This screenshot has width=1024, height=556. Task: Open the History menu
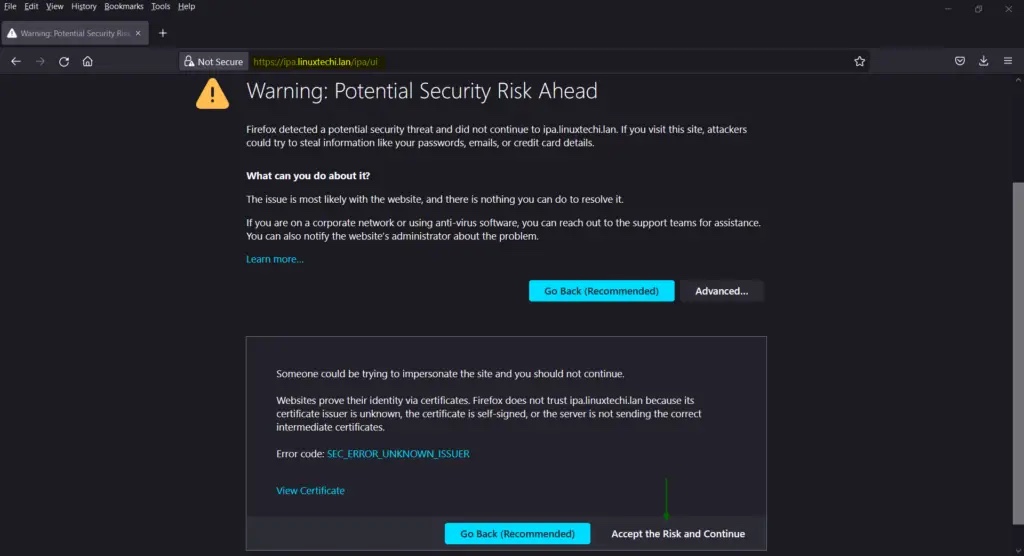point(84,6)
